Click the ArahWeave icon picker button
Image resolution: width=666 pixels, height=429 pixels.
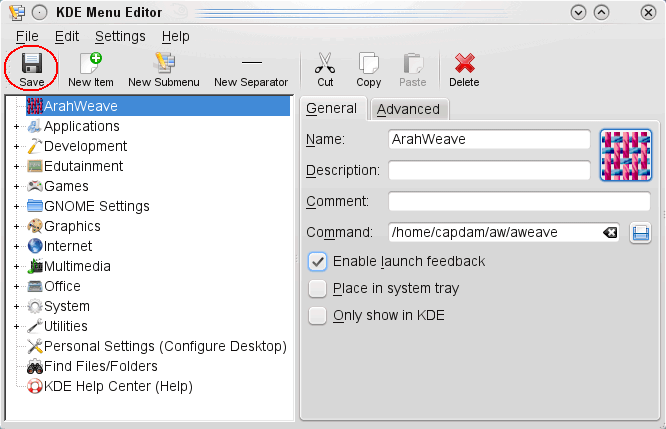point(626,155)
